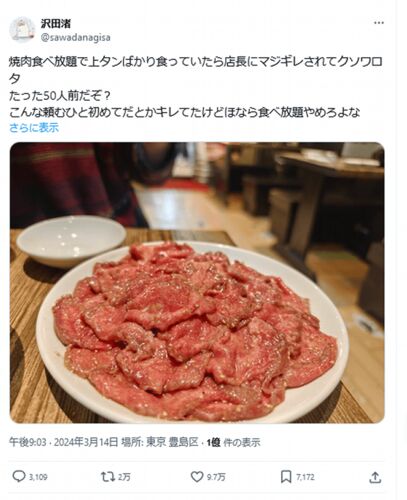Click the post text about 焼肉食べ放題

tap(196, 88)
